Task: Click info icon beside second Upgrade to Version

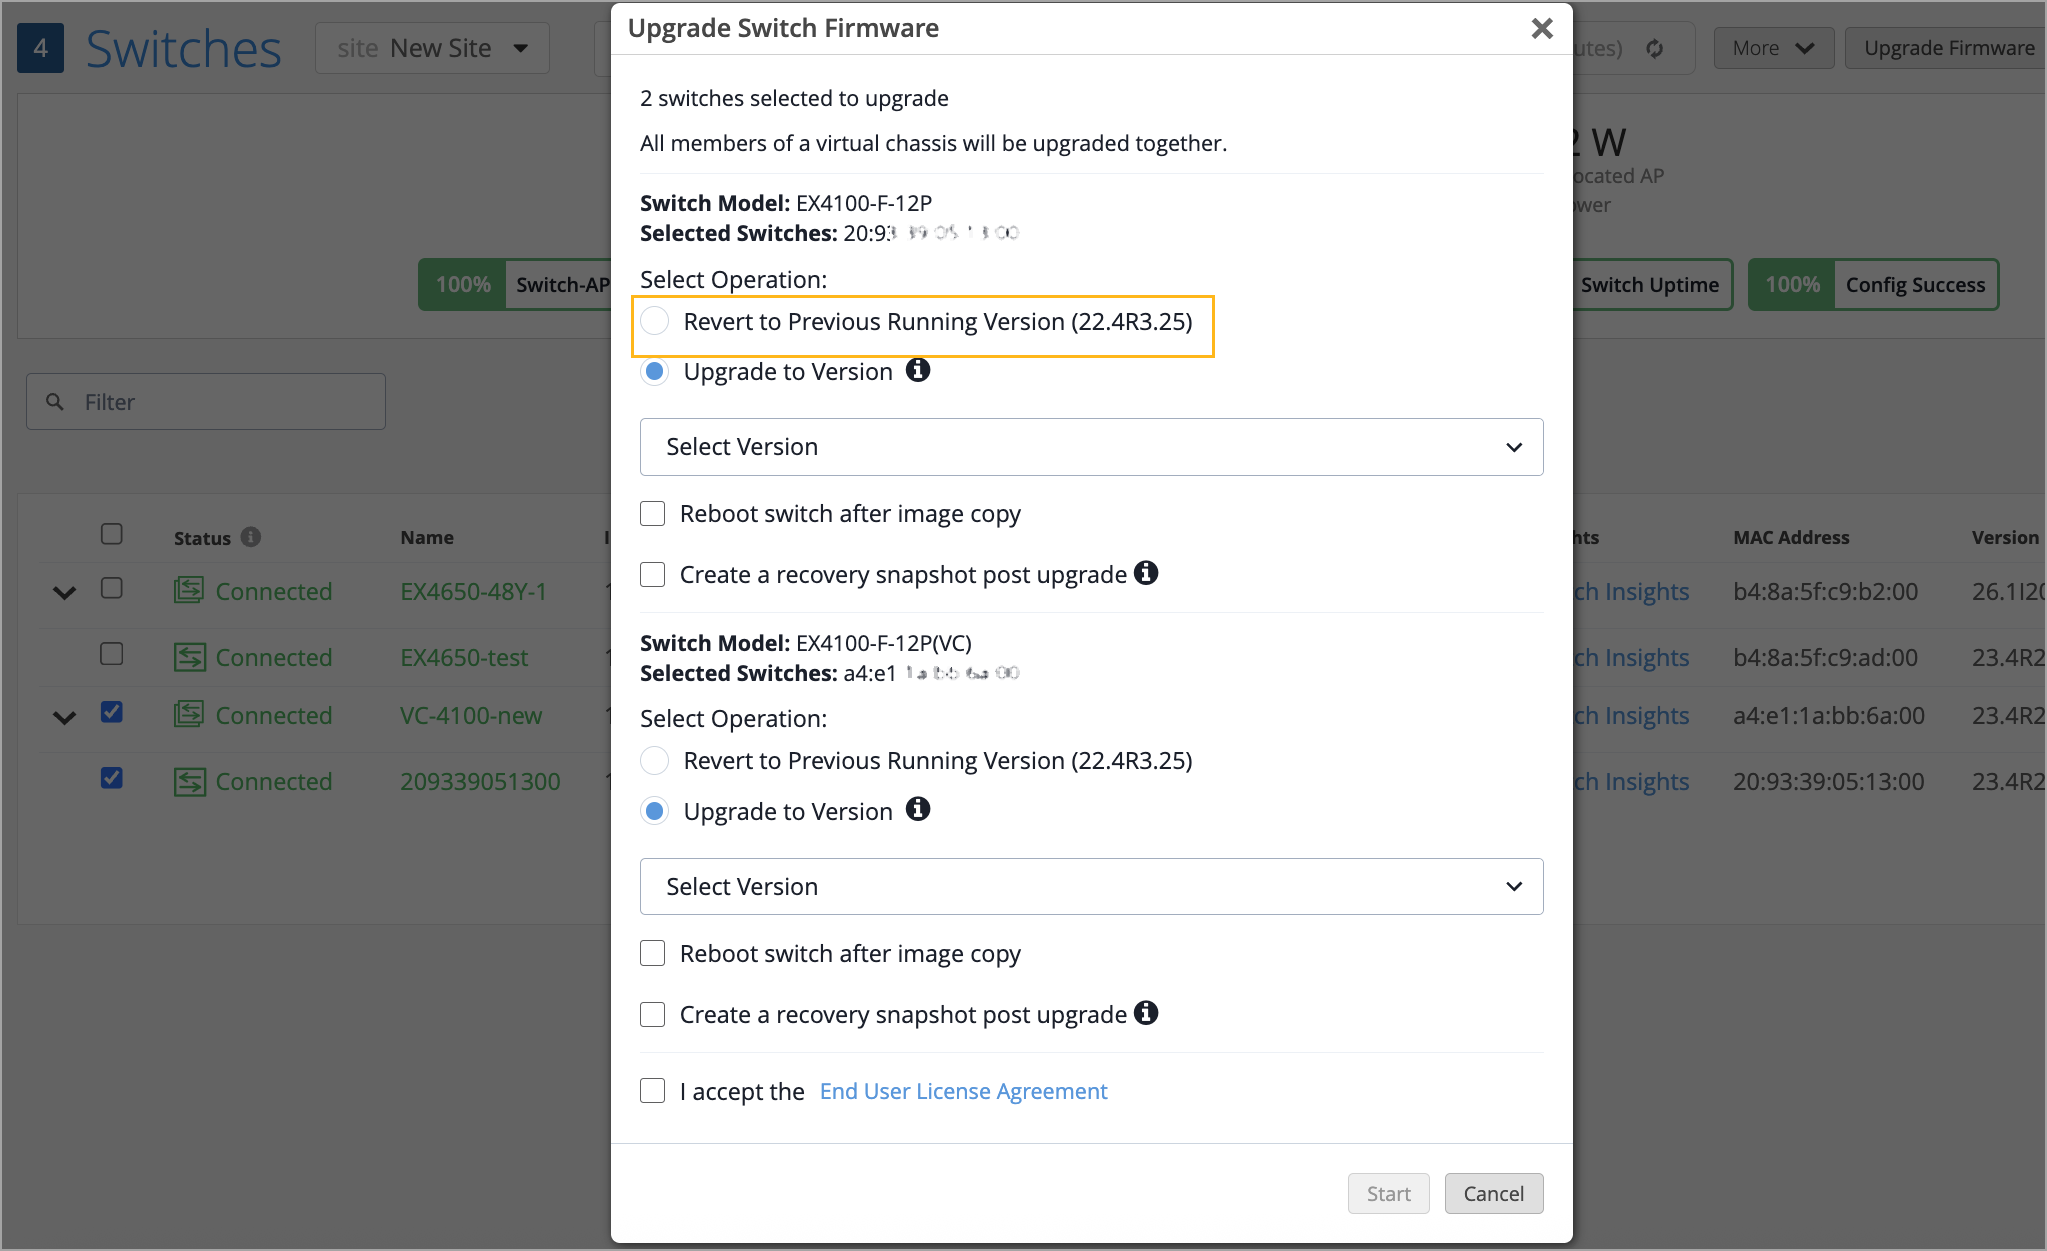Action: pyautogui.click(x=917, y=809)
